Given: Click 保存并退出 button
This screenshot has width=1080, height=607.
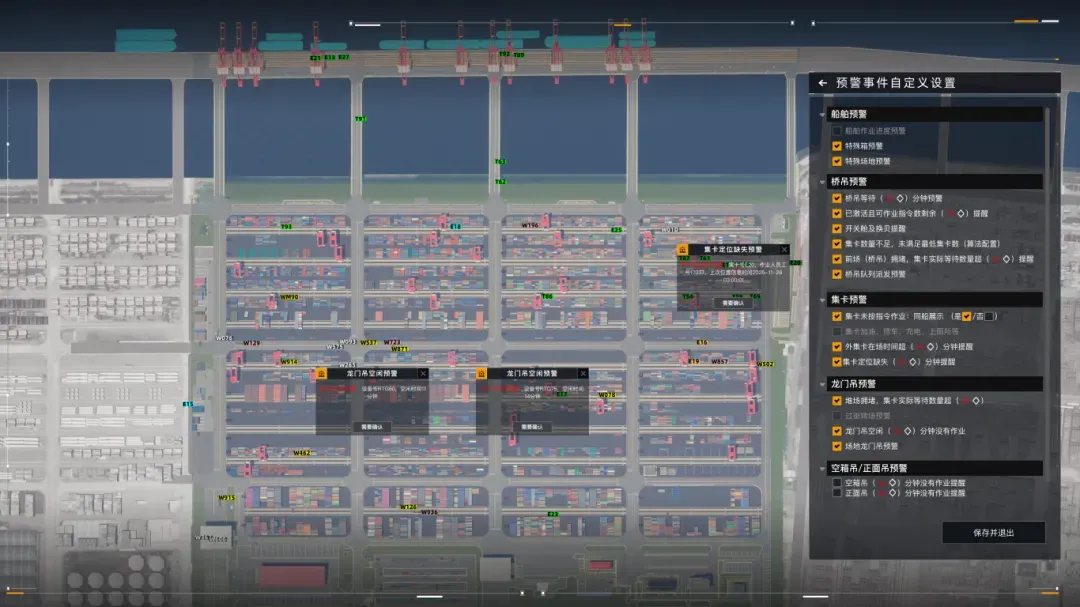Looking at the screenshot, I should coord(993,533).
